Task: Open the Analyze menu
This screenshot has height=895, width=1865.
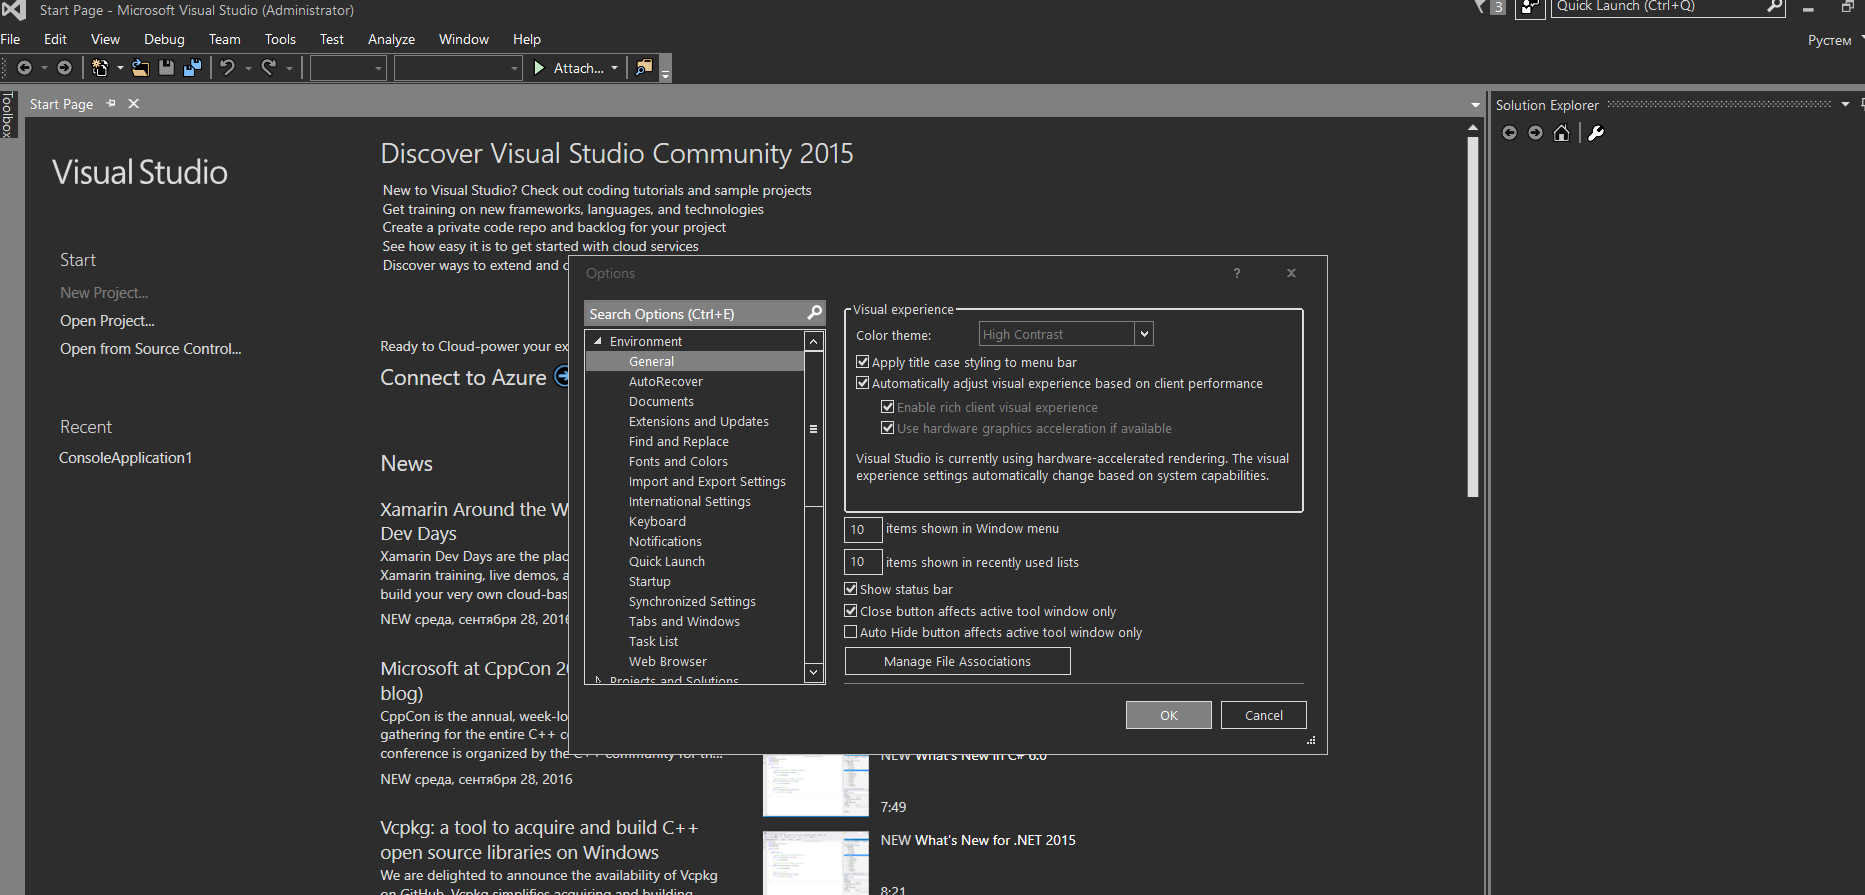Action: click(x=391, y=39)
